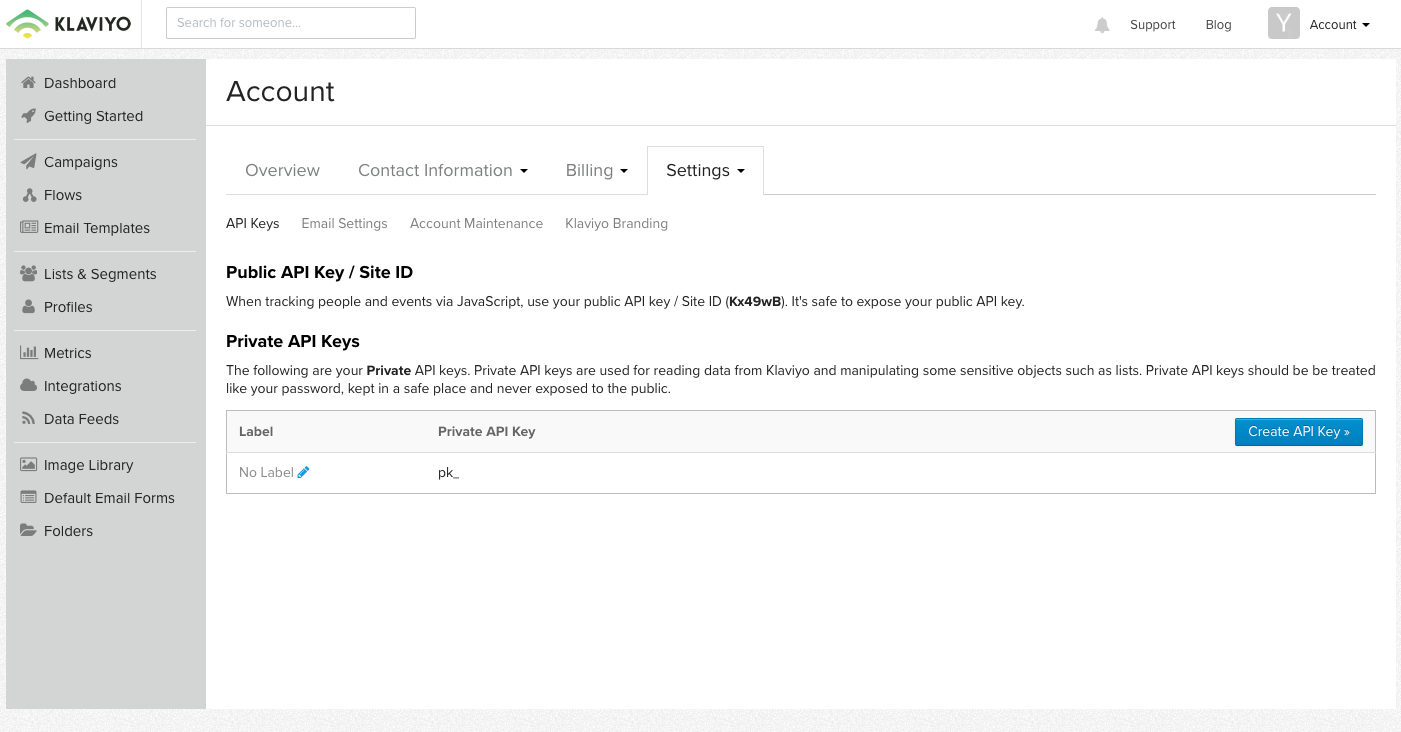The width and height of the screenshot is (1401, 732).
Task: Select the Image Library icon
Action: 28,465
